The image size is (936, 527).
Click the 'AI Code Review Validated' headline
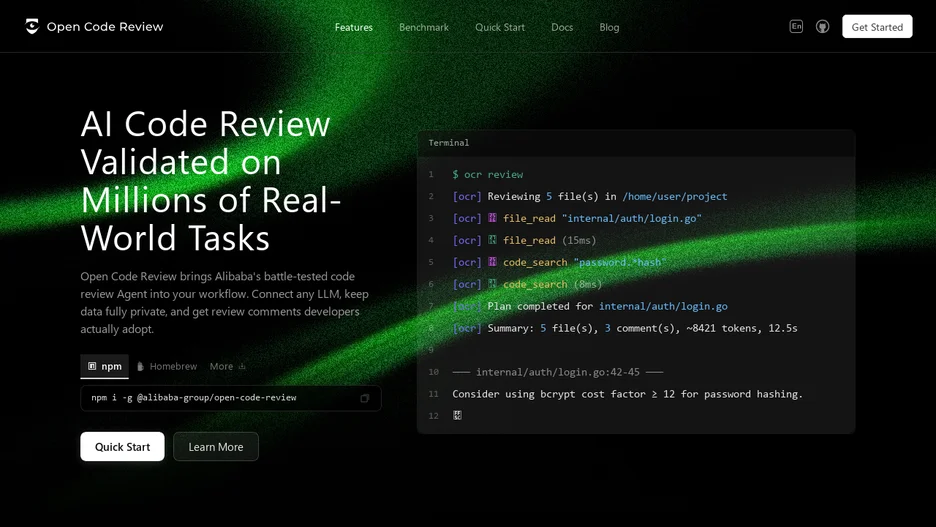tap(211, 181)
